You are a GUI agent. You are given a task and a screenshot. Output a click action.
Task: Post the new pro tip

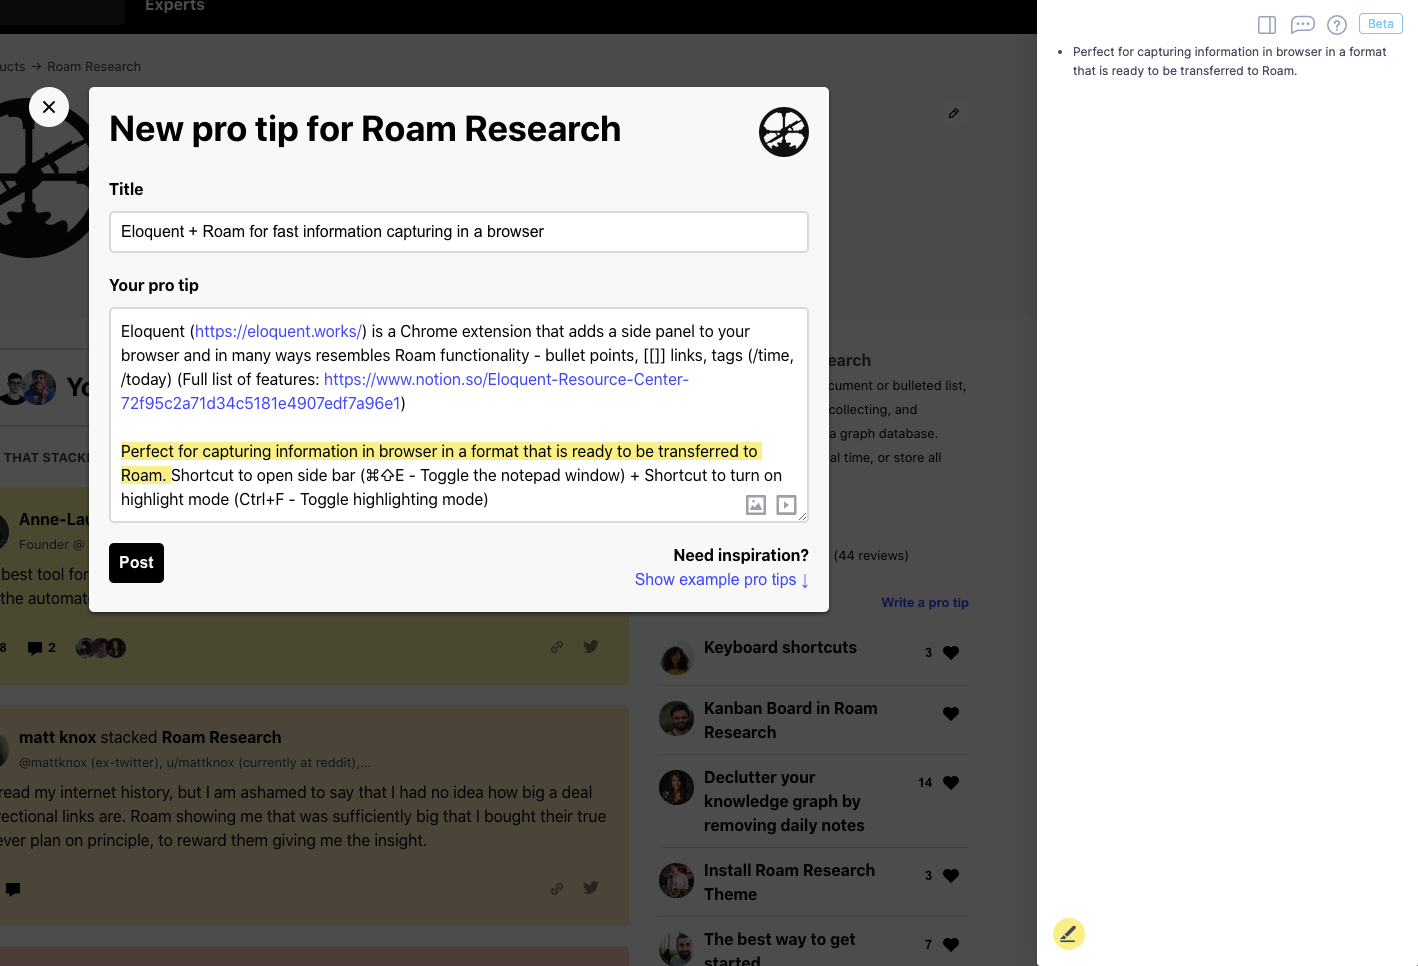pos(136,563)
